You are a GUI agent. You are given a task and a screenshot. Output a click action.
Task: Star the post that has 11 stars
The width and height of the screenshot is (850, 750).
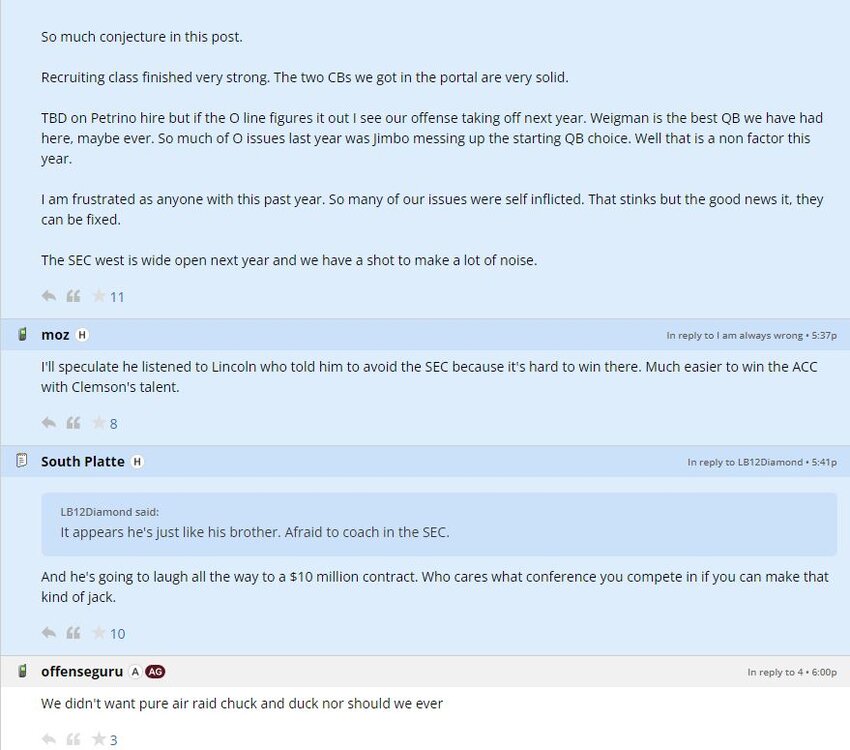tap(99, 296)
